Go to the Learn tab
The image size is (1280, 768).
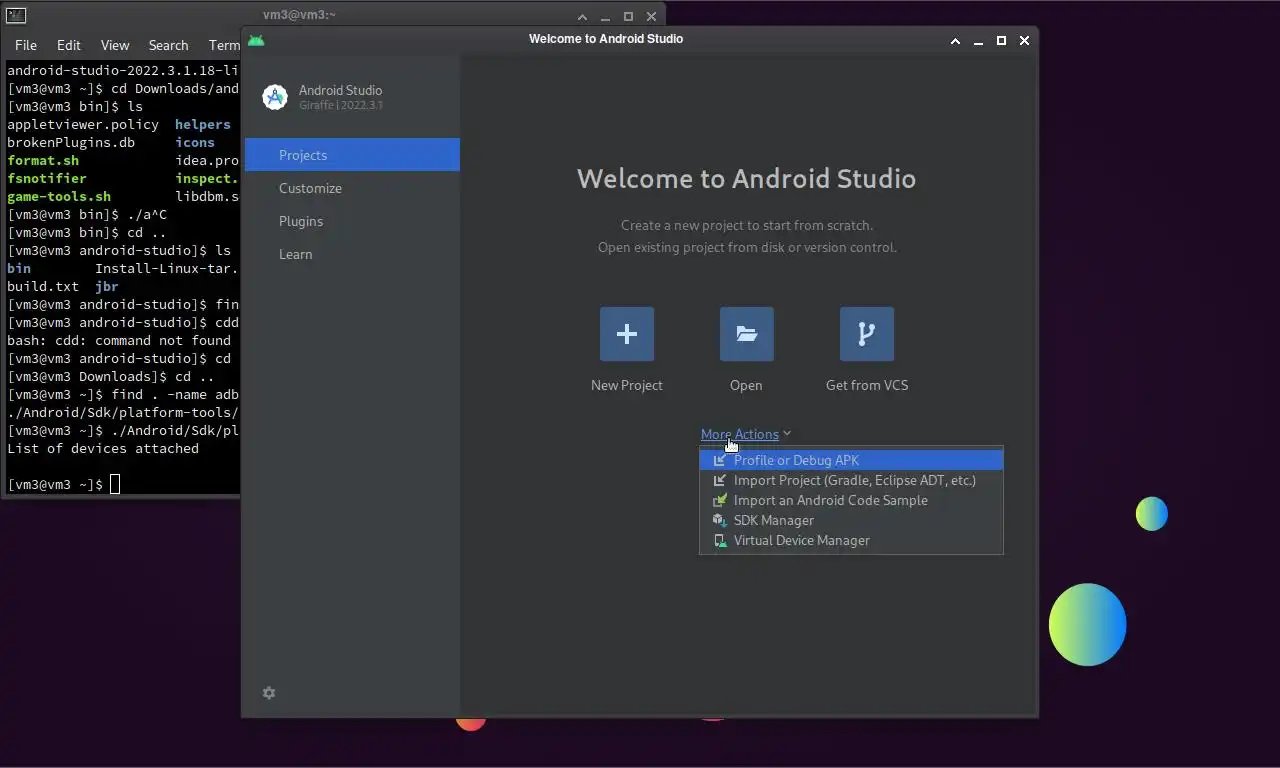tap(352, 254)
